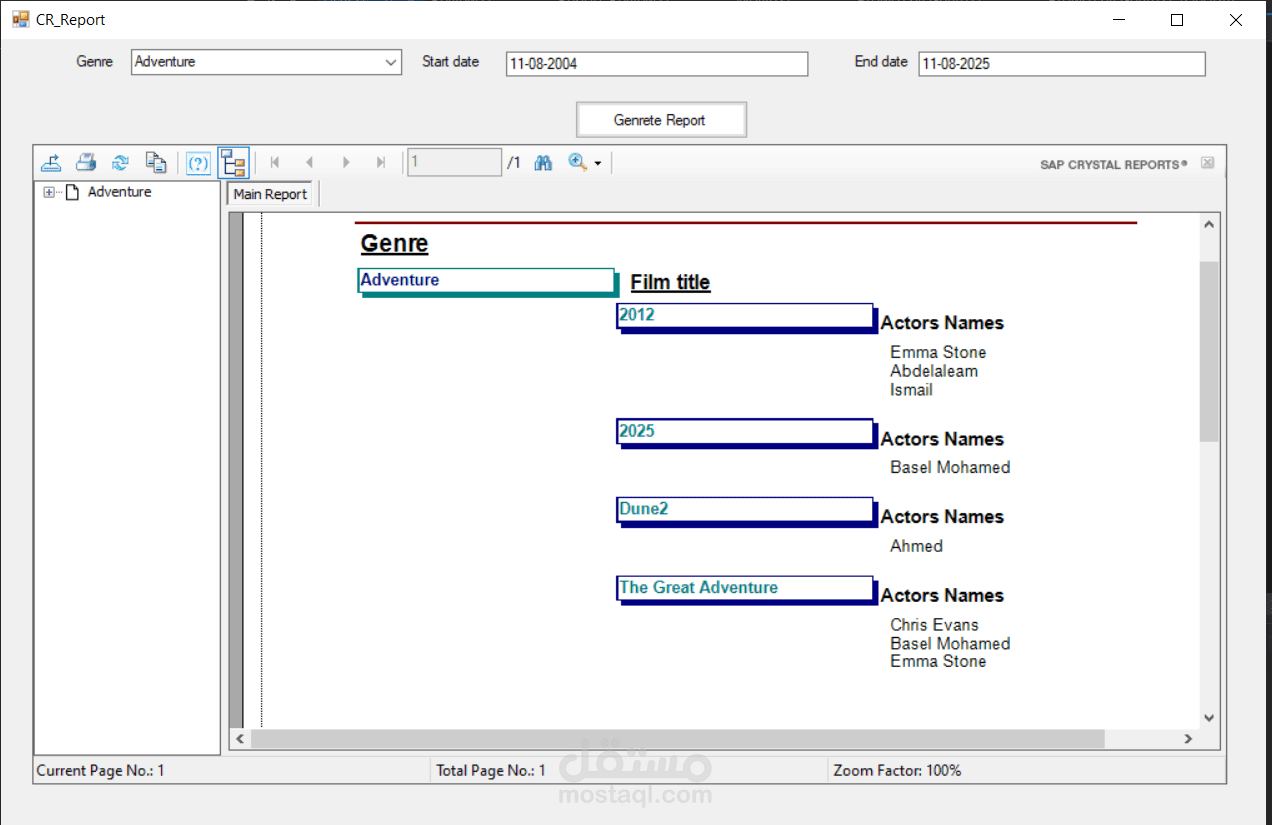Open the Genre combo box dropdown
Viewport: 1272px width, 825px height.
[391, 62]
